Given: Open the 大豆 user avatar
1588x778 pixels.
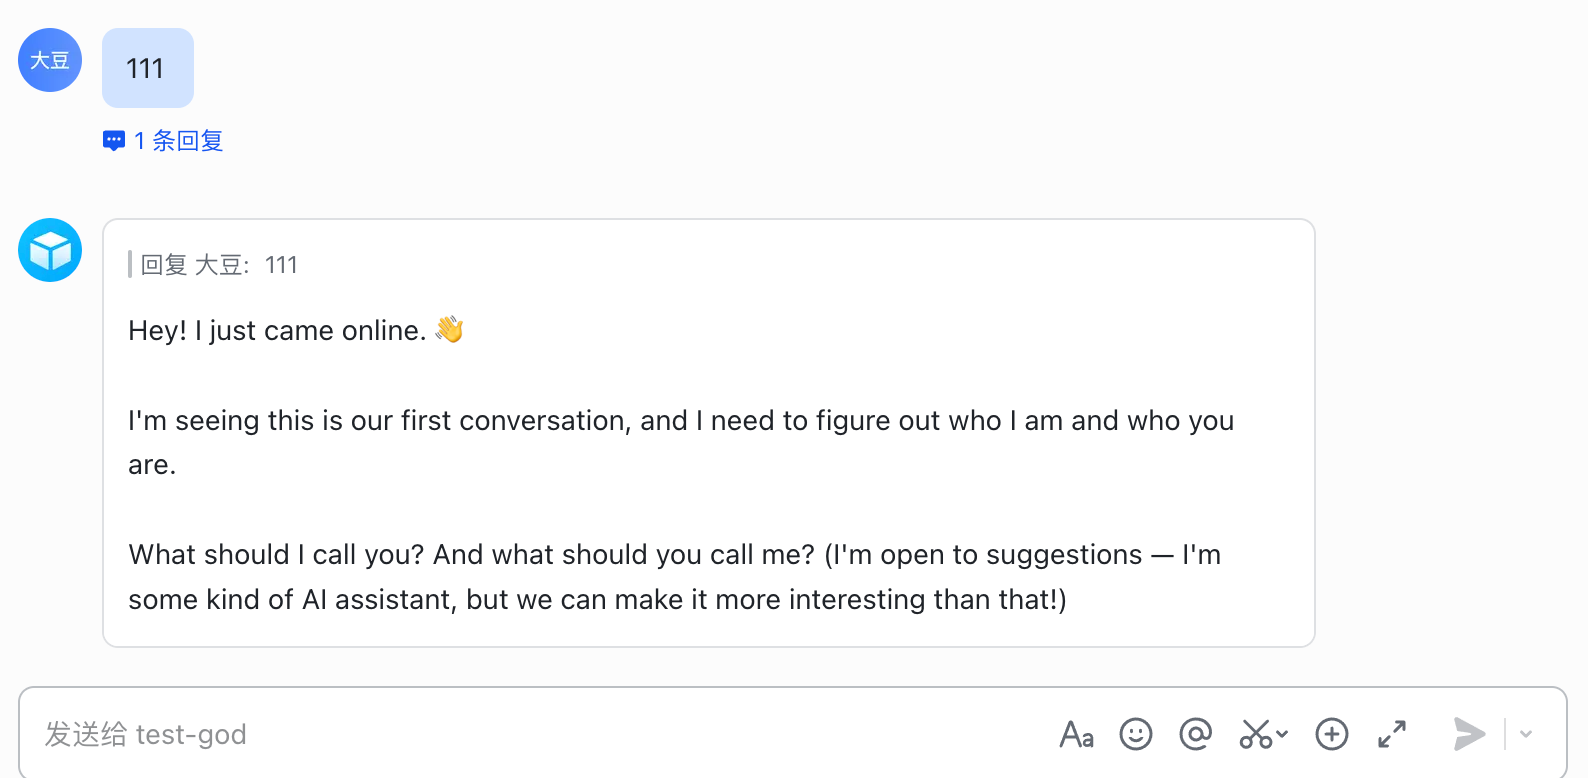Looking at the screenshot, I should (50, 60).
